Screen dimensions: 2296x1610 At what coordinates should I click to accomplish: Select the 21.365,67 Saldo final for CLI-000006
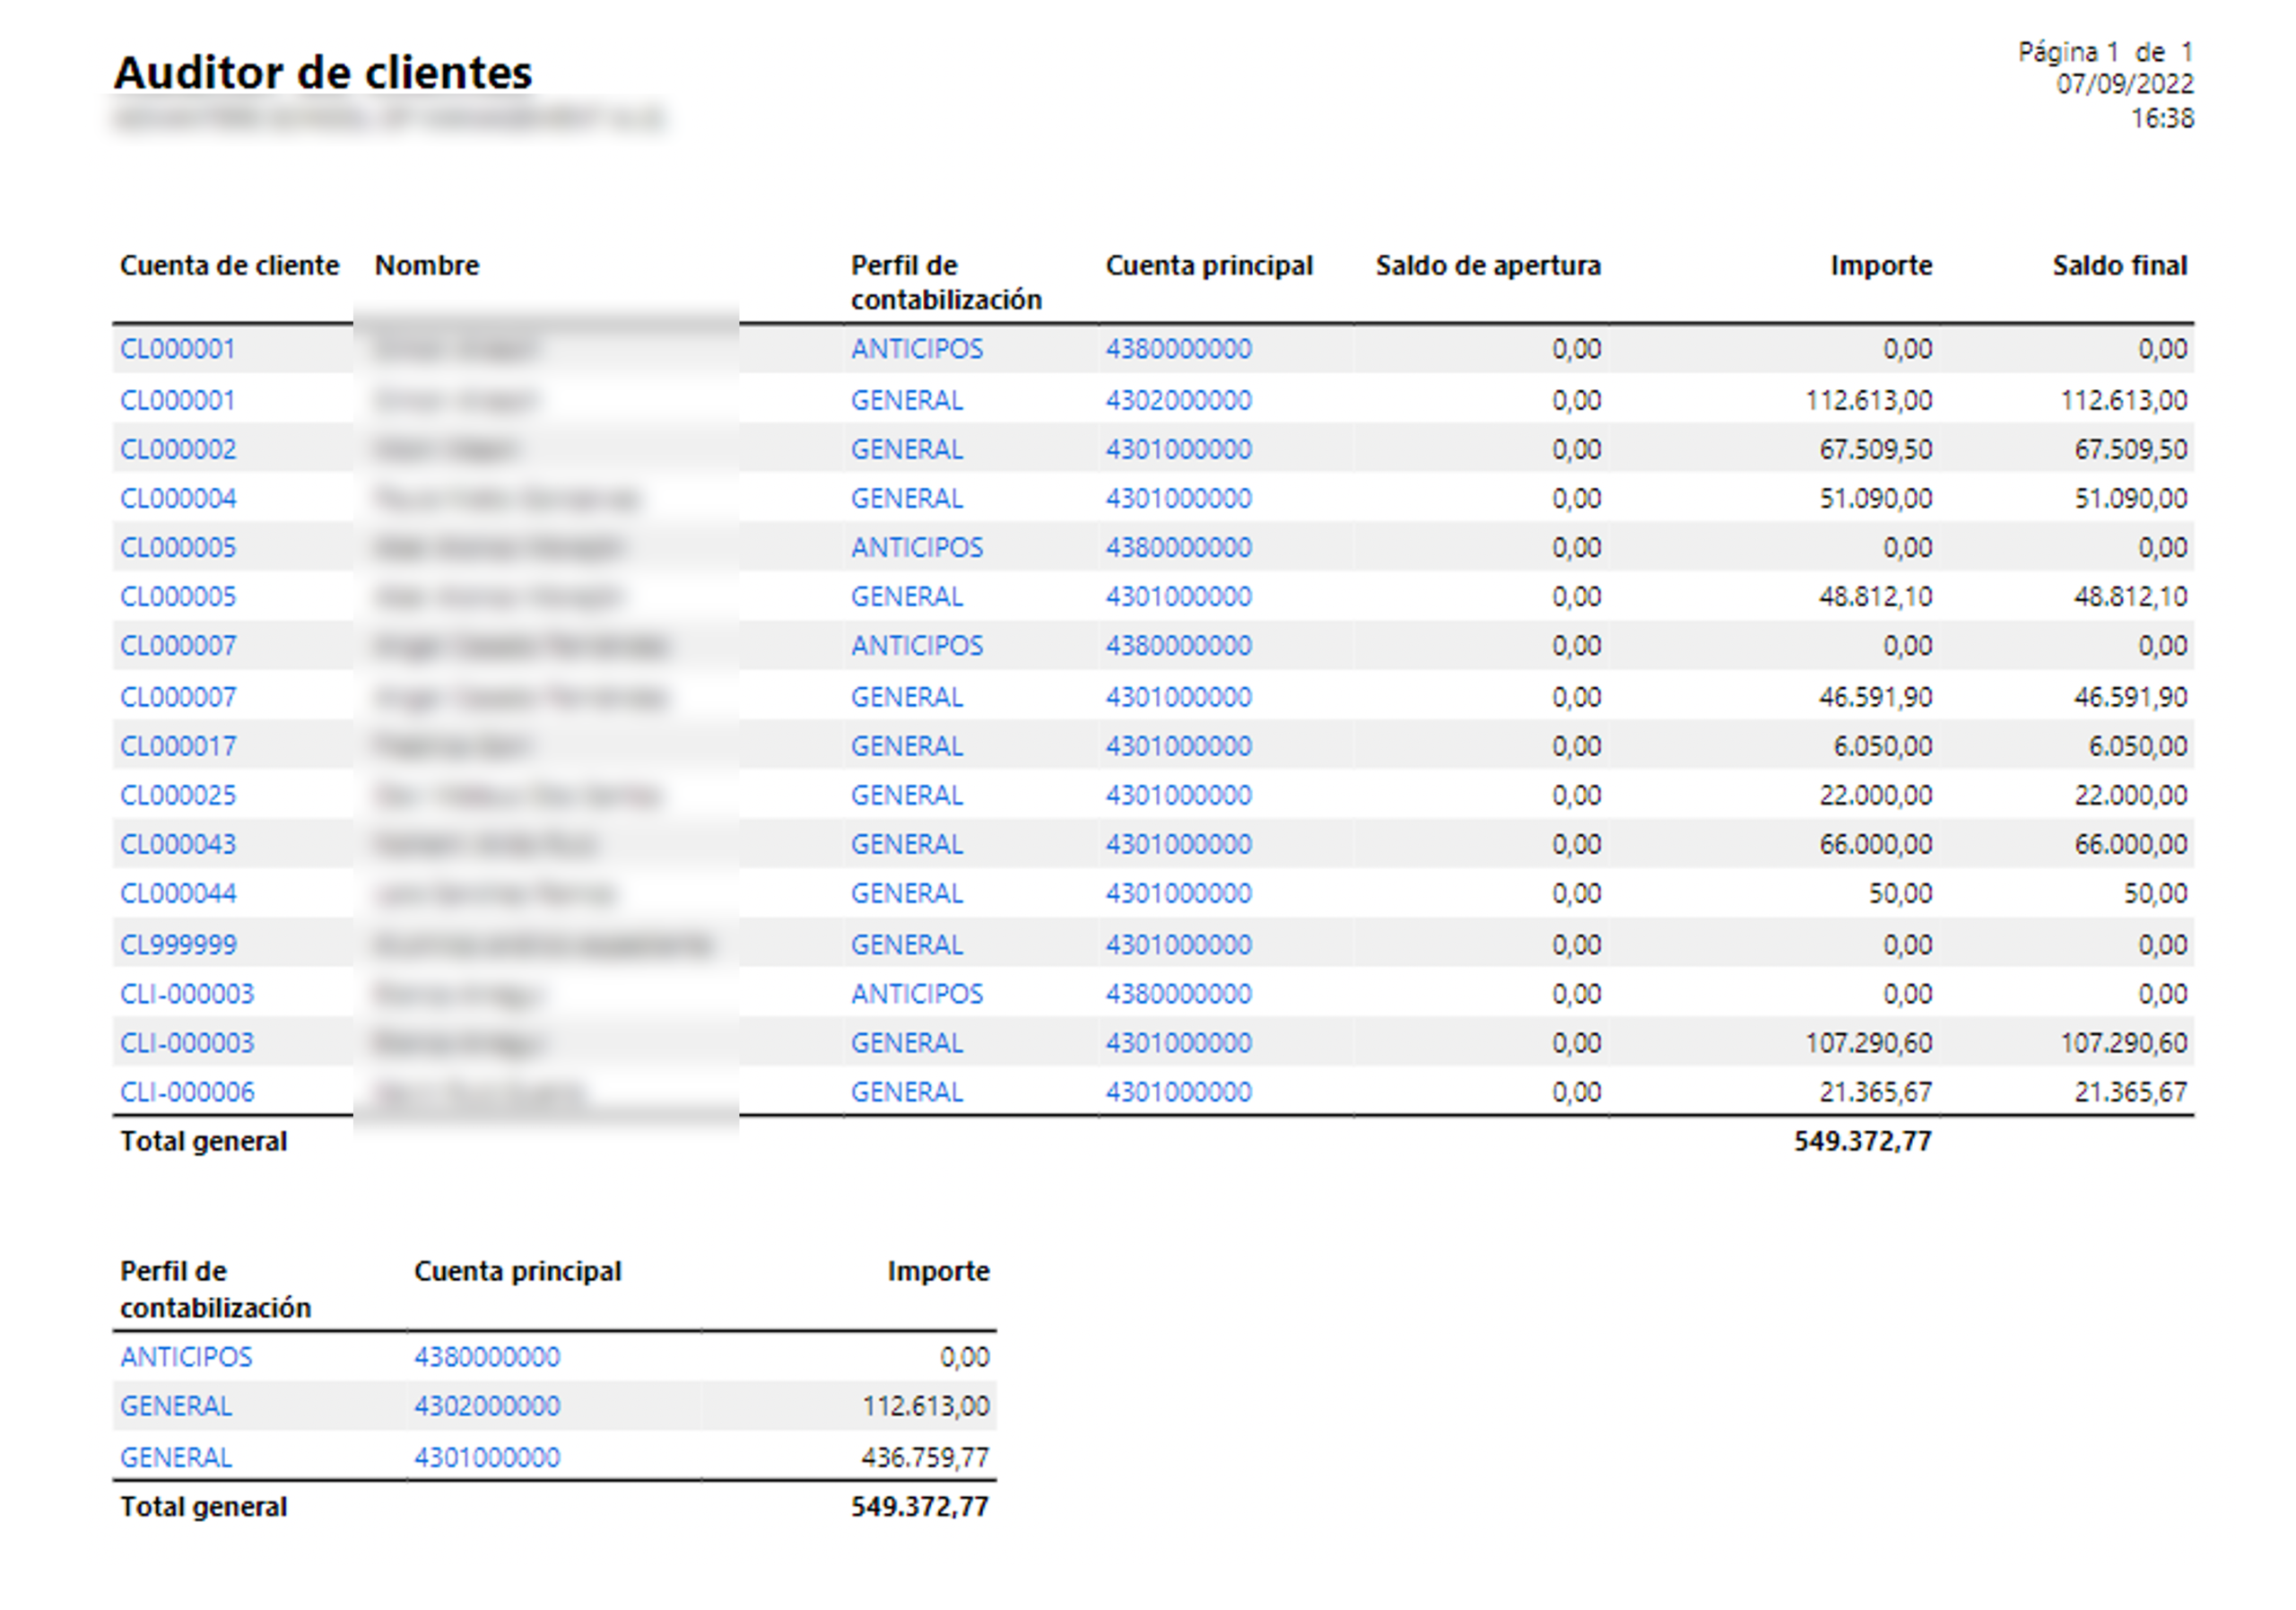[2130, 1092]
